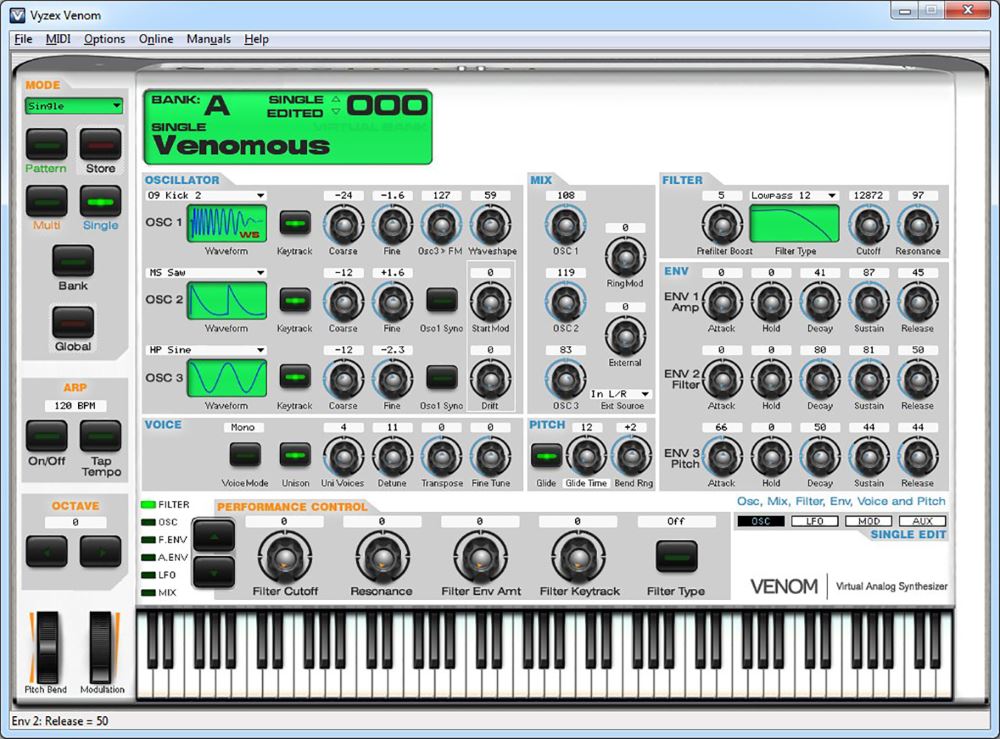Viewport: 1000px width, 739px height.
Task: Open the Manuals menu
Action: [209, 39]
